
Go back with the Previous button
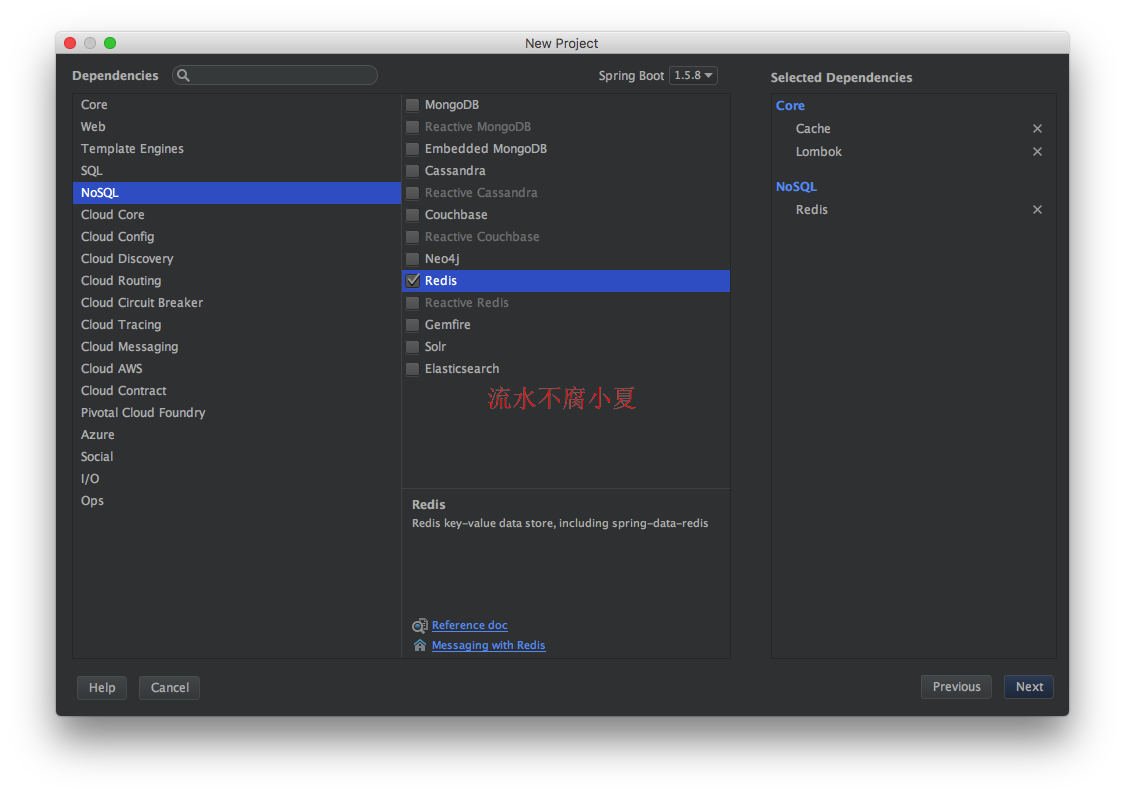click(x=956, y=687)
